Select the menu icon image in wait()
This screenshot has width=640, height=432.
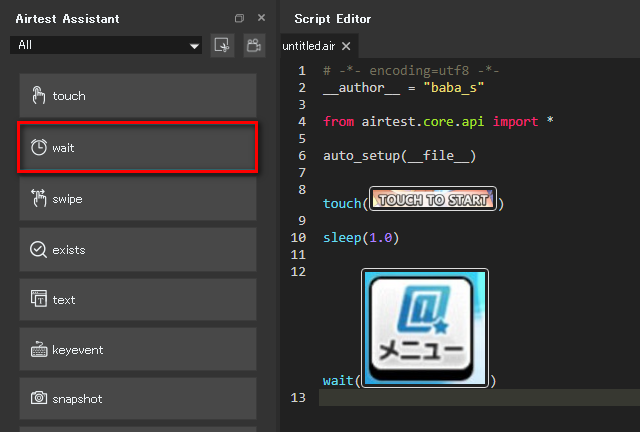pyautogui.click(x=425, y=328)
